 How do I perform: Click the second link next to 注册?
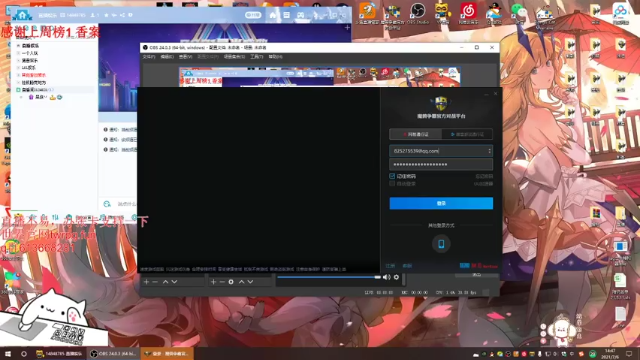407,266
